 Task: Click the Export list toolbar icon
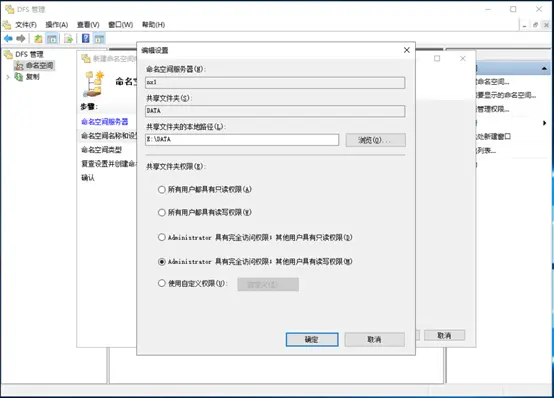pyautogui.click(x=69, y=39)
